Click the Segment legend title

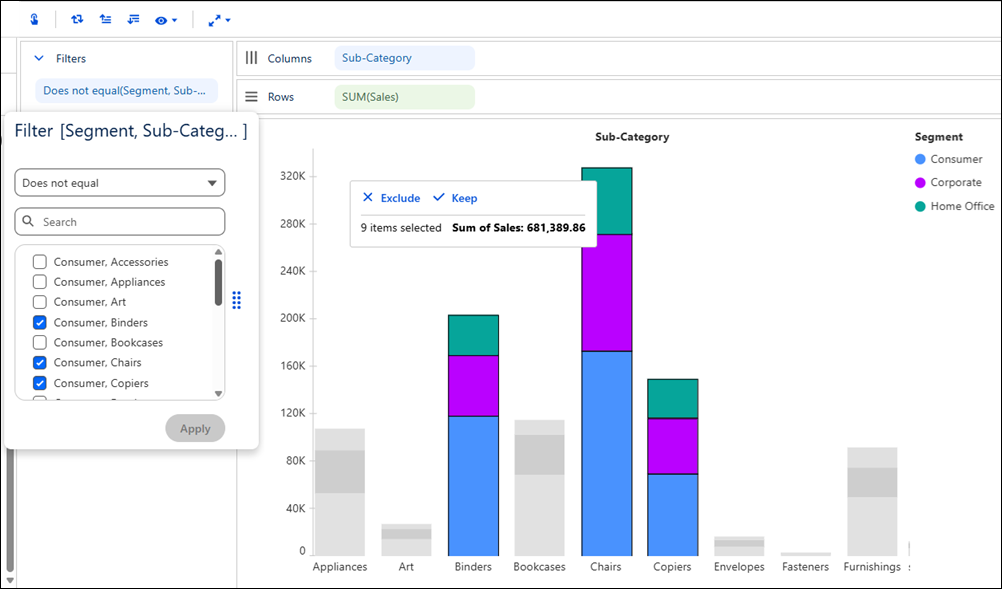(x=938, y=137)
